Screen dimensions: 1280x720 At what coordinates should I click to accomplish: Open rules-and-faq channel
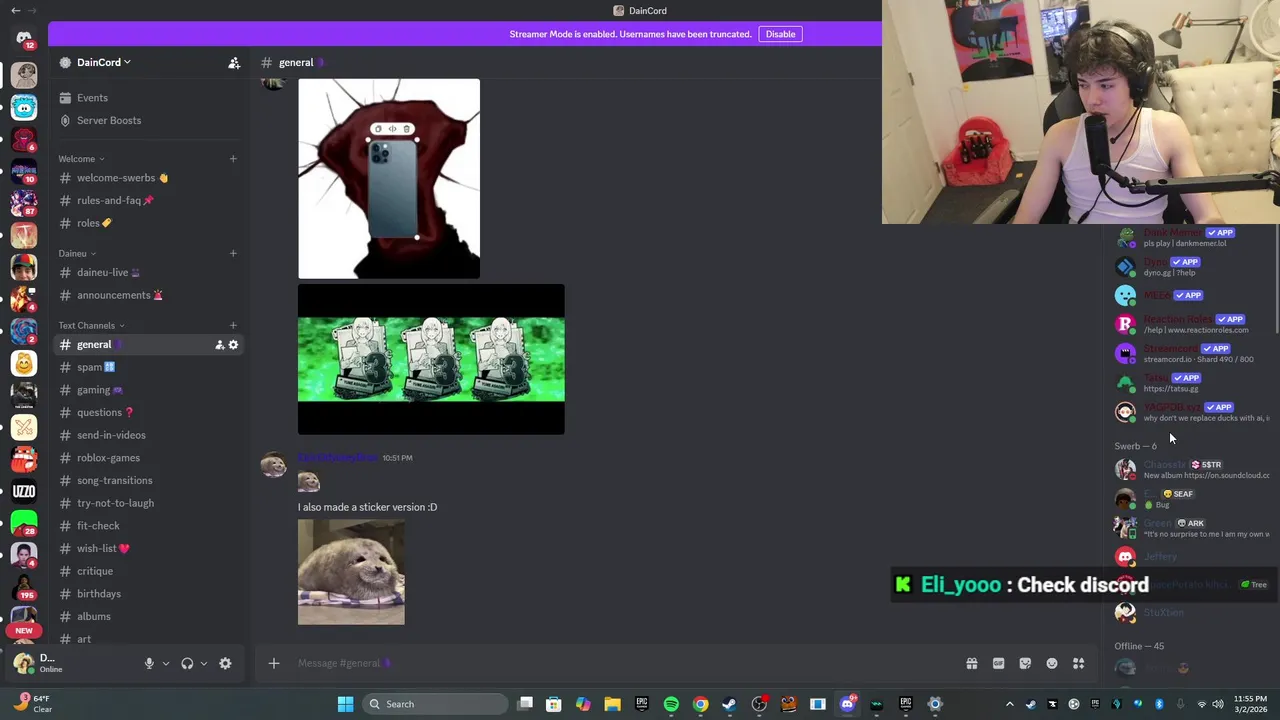point(109,201)
